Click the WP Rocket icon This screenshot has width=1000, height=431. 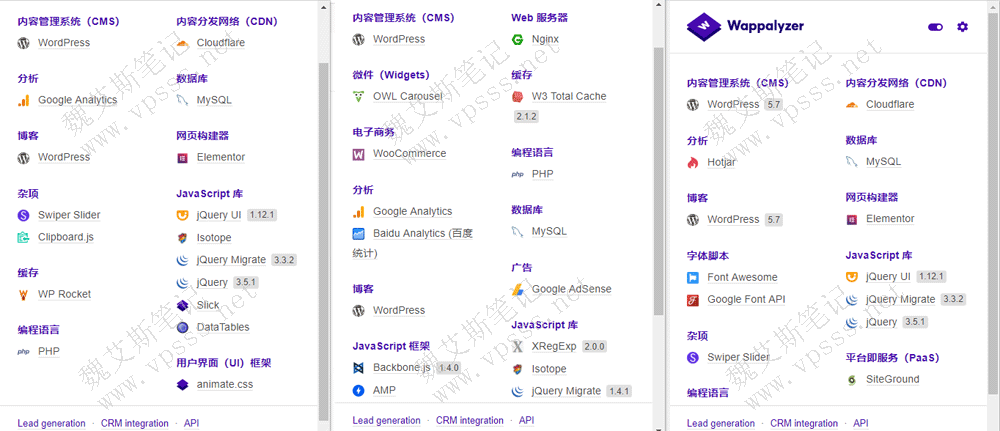pyautogui.click(x=24, y=295)
